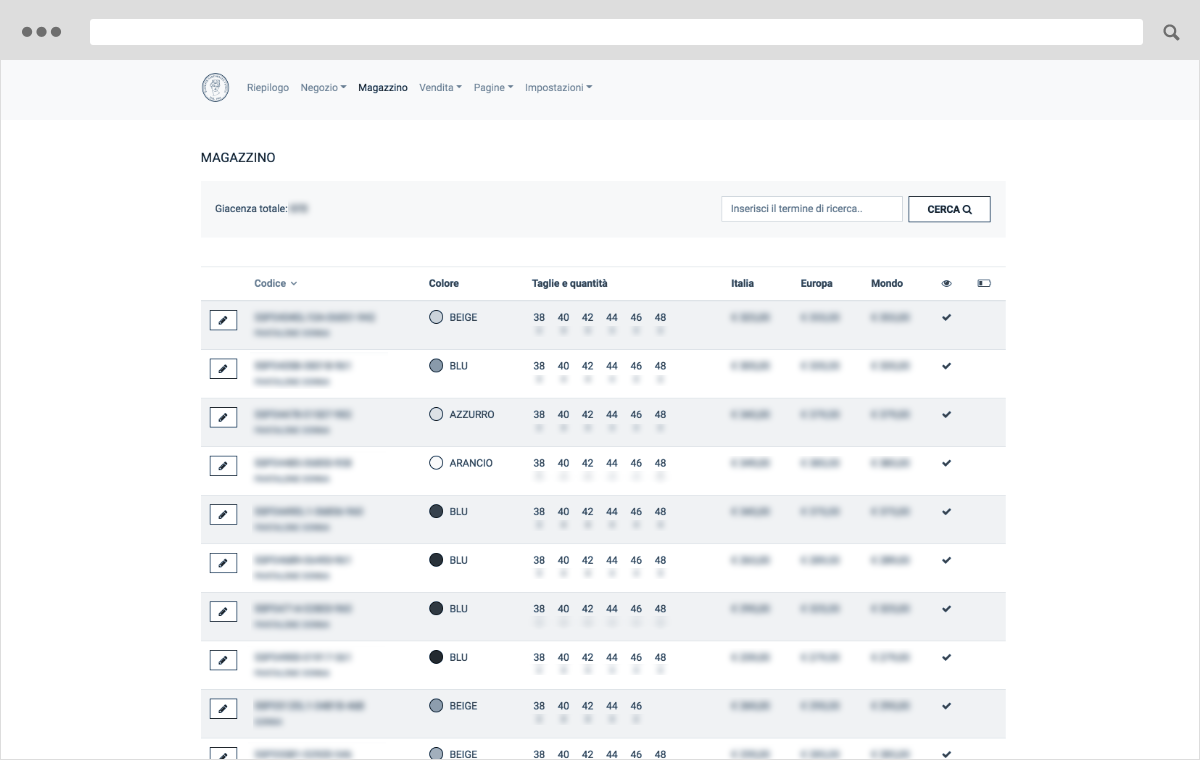Focus the search term input field

[x=811, y=209]
